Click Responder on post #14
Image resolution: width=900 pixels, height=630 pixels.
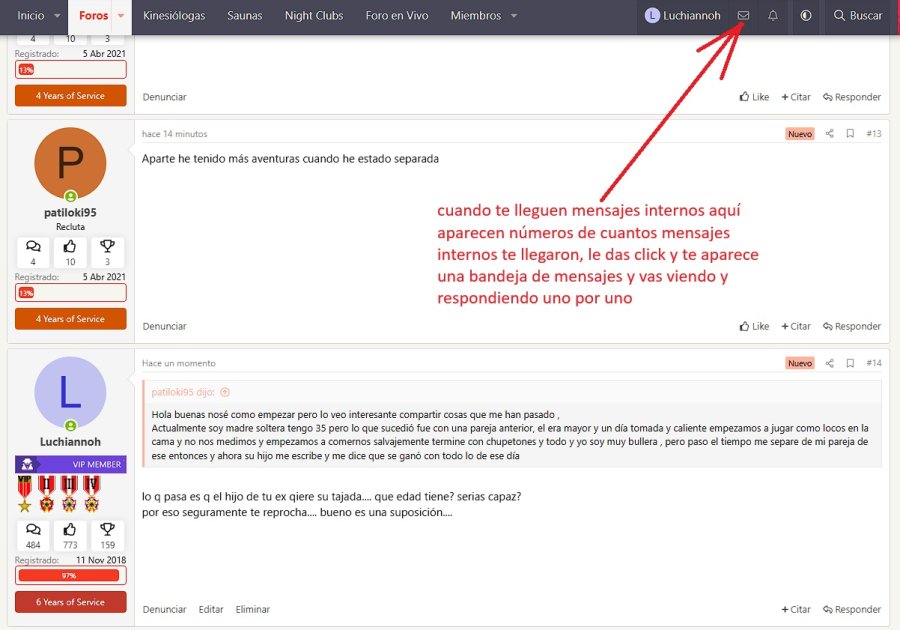(851, 609)
